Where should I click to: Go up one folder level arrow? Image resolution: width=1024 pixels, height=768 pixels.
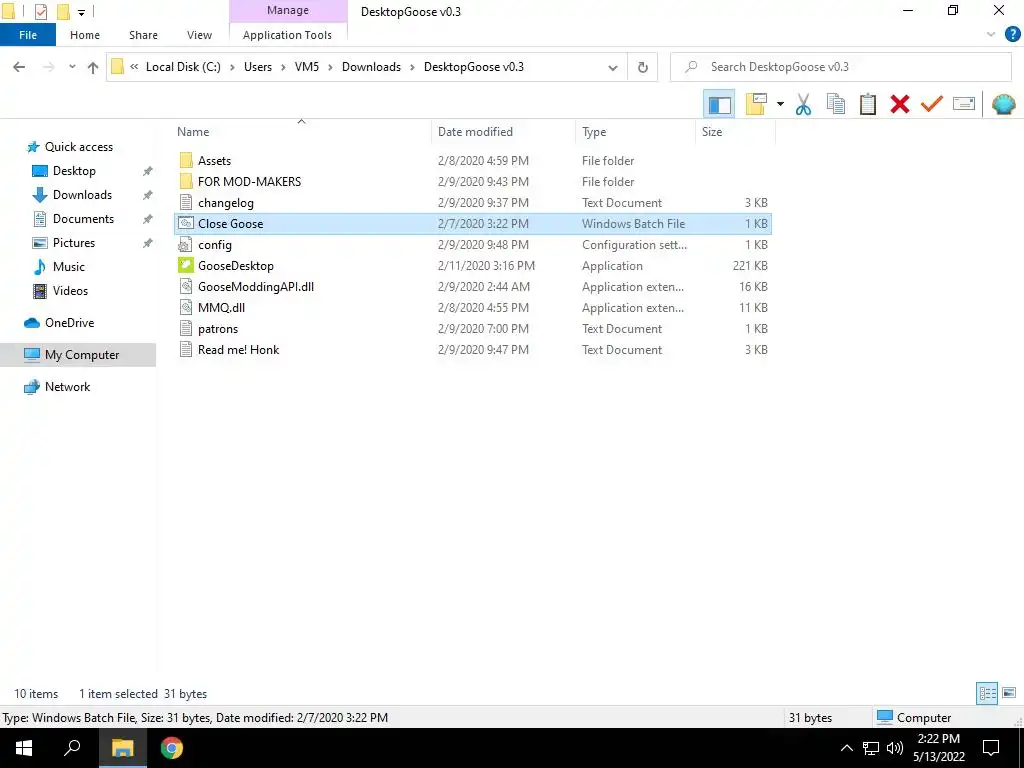pyautogui.click(x=93, y=67)
